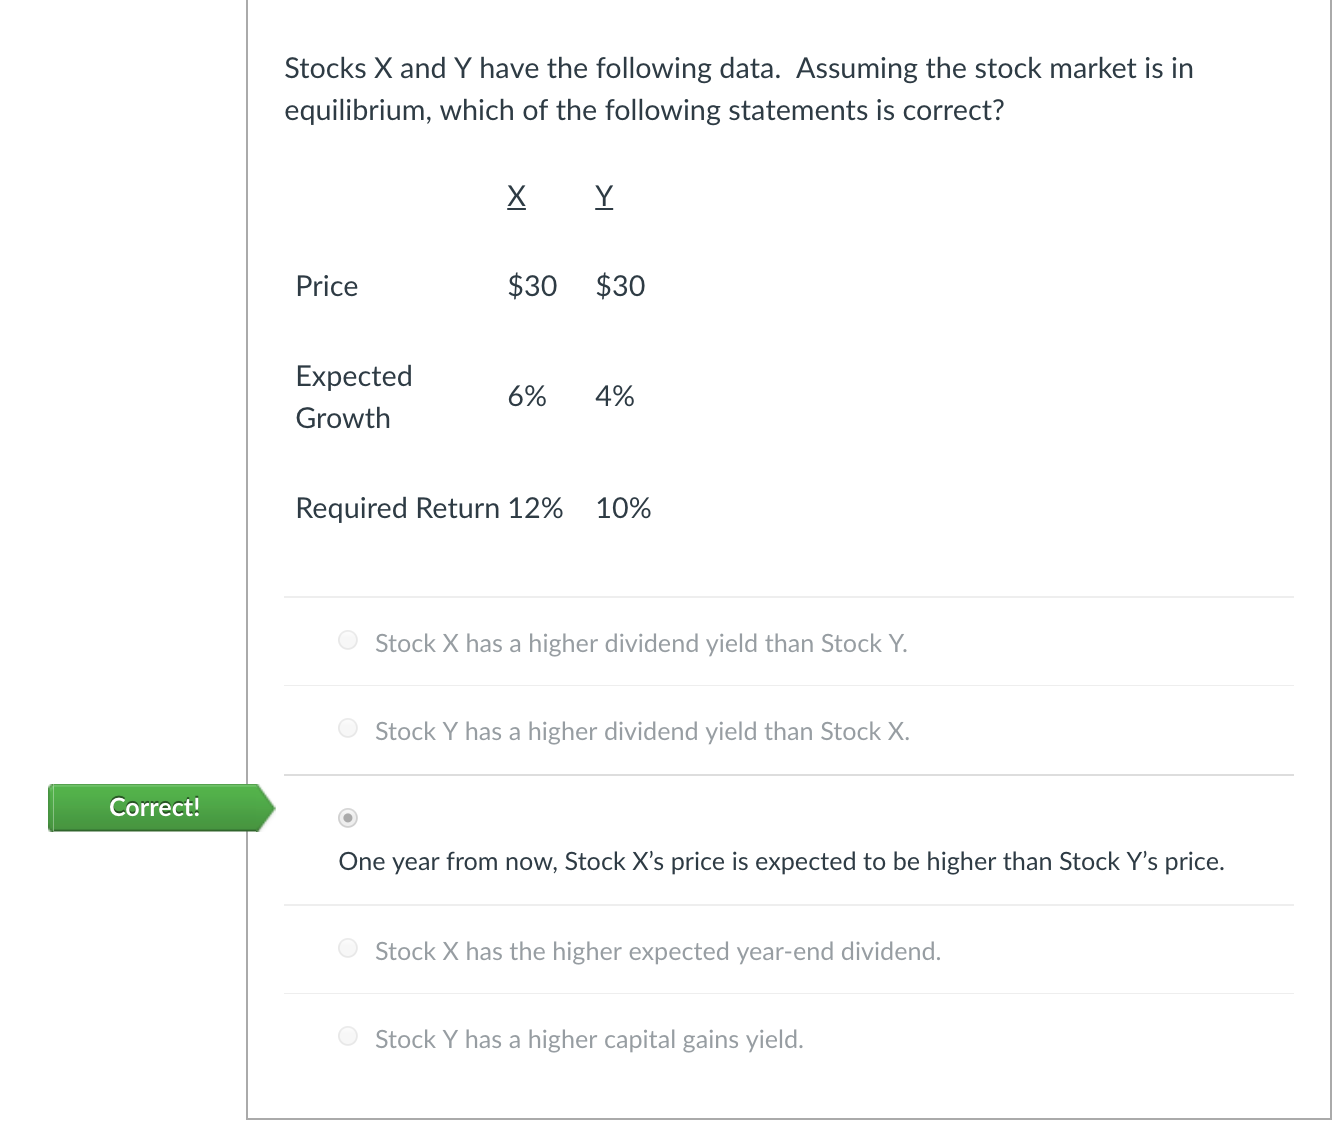1342x1128 pixels.
Task: Select the radio button for Stock Y higher dividend yield
Action: [x=348, y=728]
